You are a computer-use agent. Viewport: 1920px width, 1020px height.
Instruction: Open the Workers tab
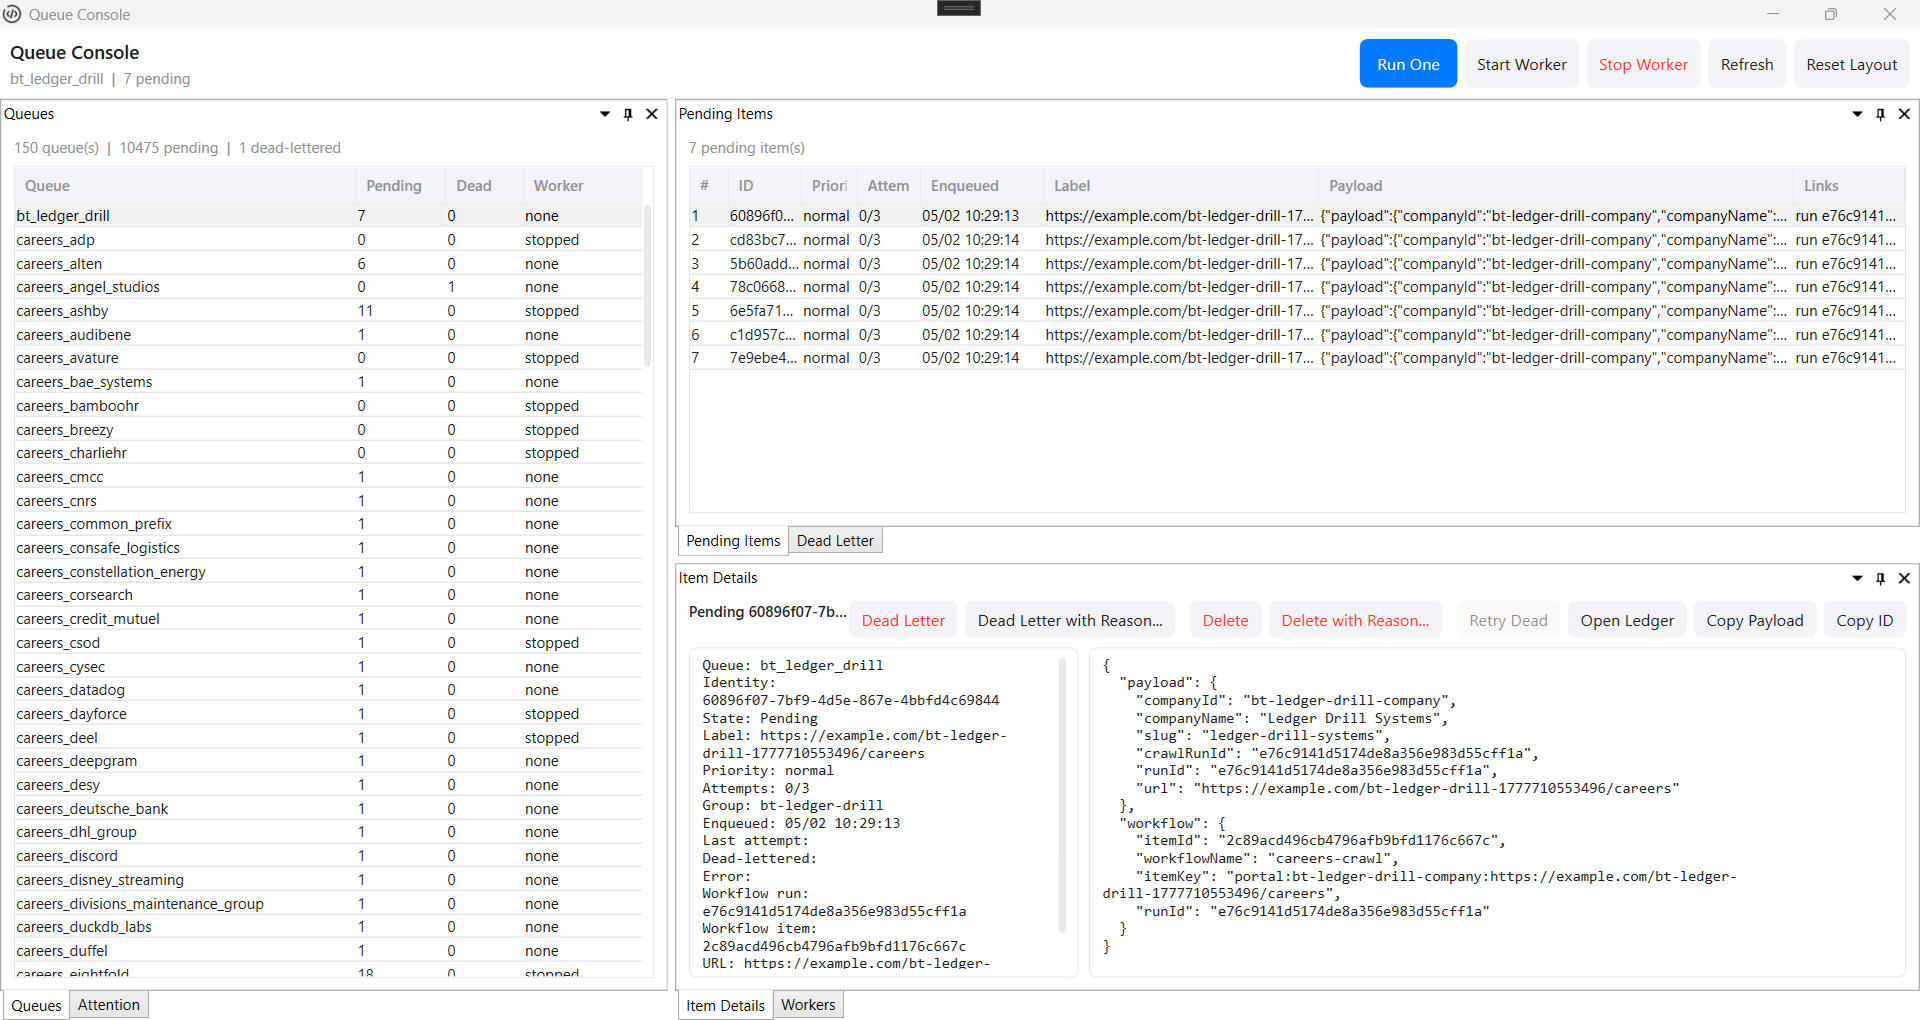(x=808, y=1005)
